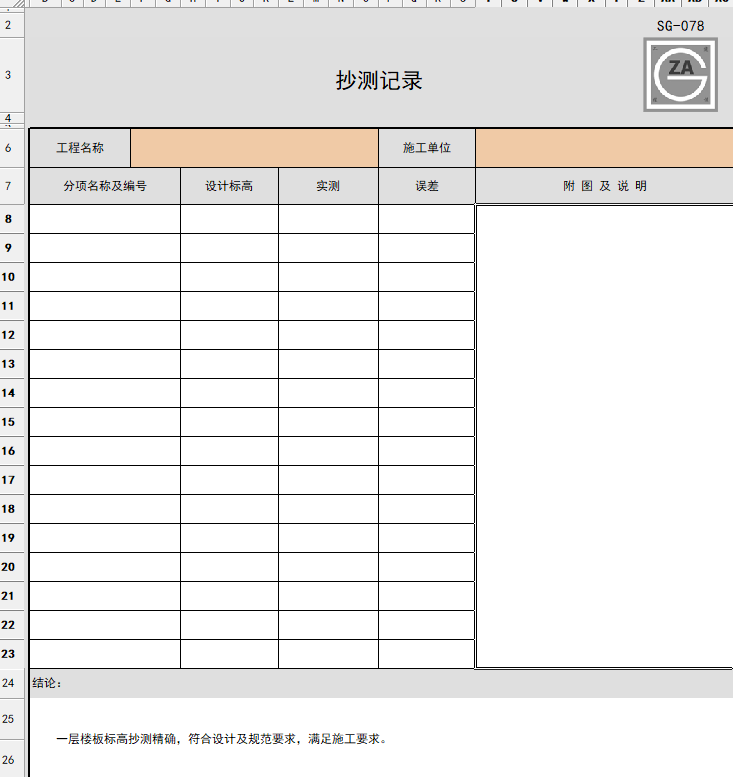The width and height of the screenshot is (733, 777).
Task: Select row 24 via its row header
Action: click(12, 683)
